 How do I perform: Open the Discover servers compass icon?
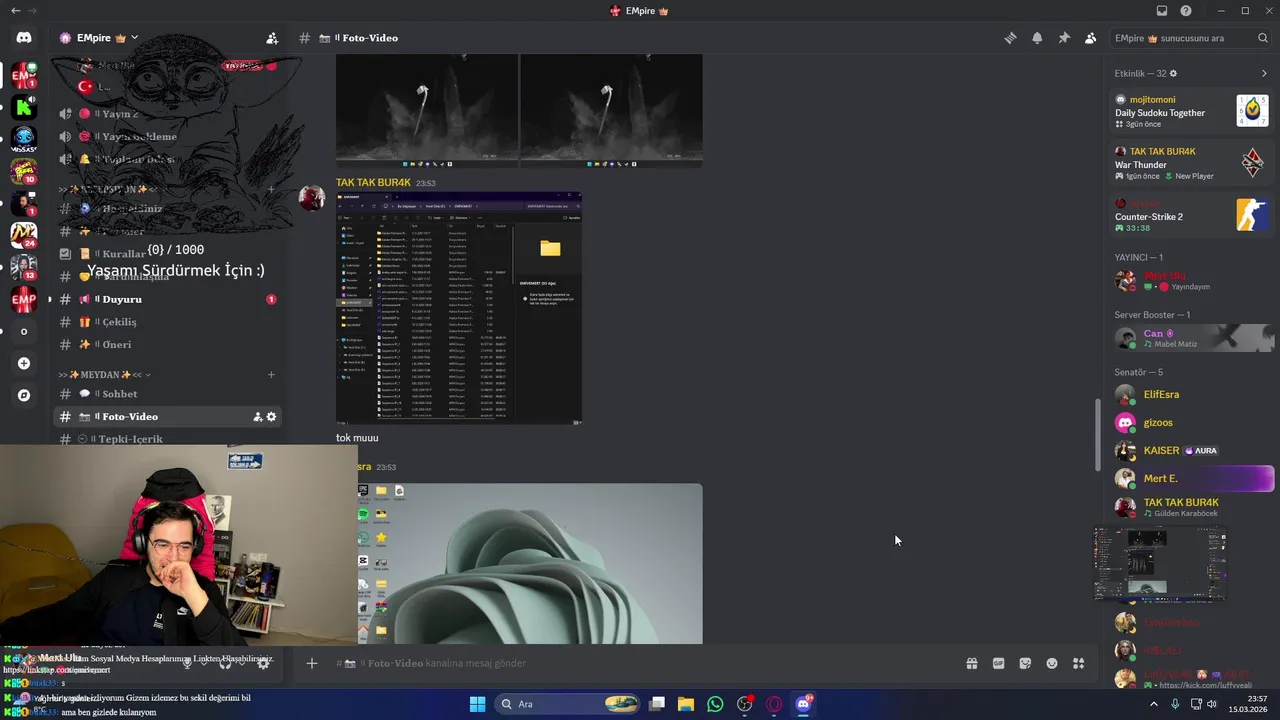(24, 395)
